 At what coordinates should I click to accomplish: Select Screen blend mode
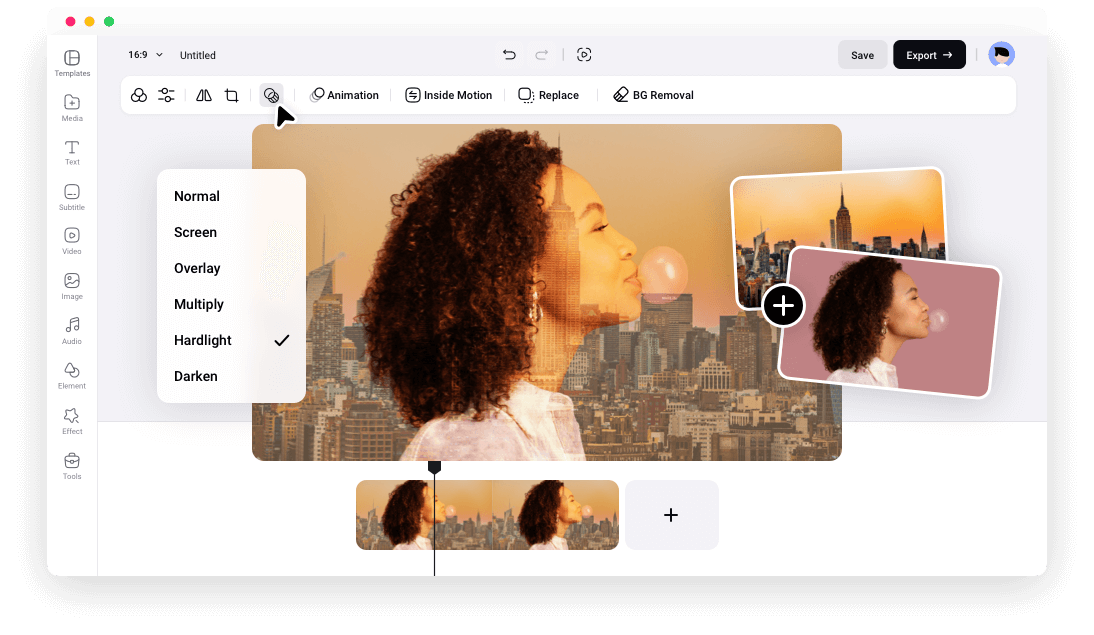(195, 232)
